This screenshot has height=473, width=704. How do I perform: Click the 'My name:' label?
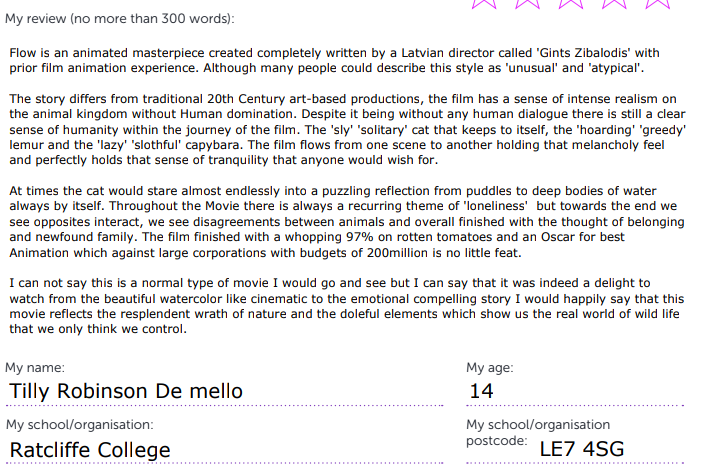(x=35, y=367)
